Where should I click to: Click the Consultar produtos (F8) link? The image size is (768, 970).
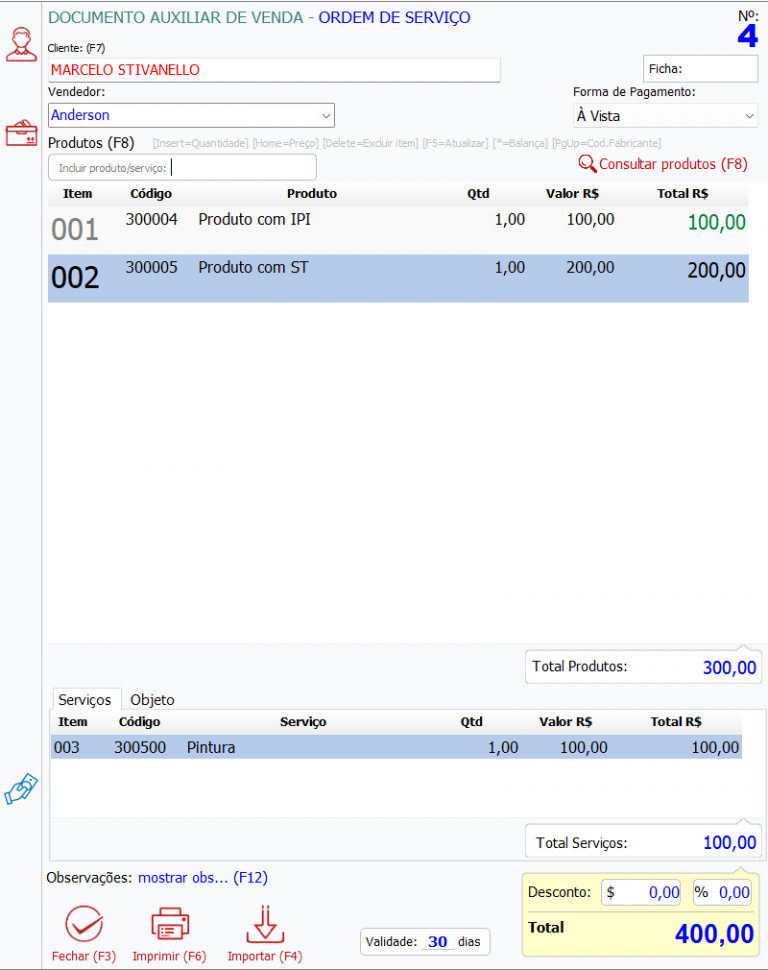coord(672,164)
